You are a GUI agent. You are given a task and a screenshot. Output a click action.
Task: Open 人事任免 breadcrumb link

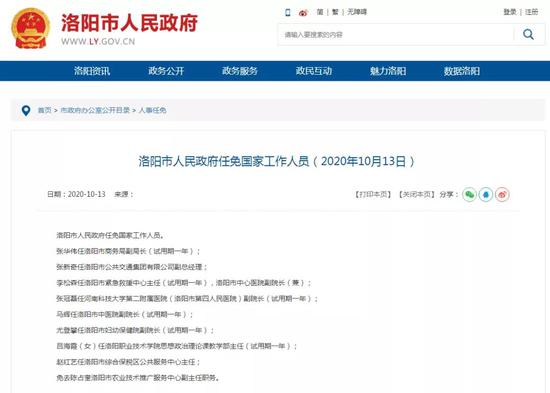[152, 110]
